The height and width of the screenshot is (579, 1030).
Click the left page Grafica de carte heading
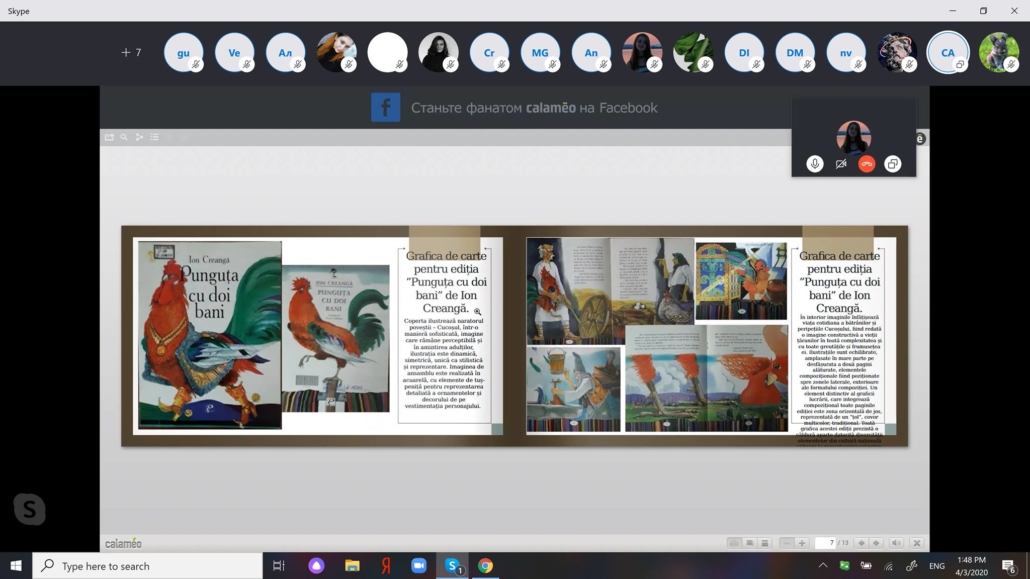446,282
